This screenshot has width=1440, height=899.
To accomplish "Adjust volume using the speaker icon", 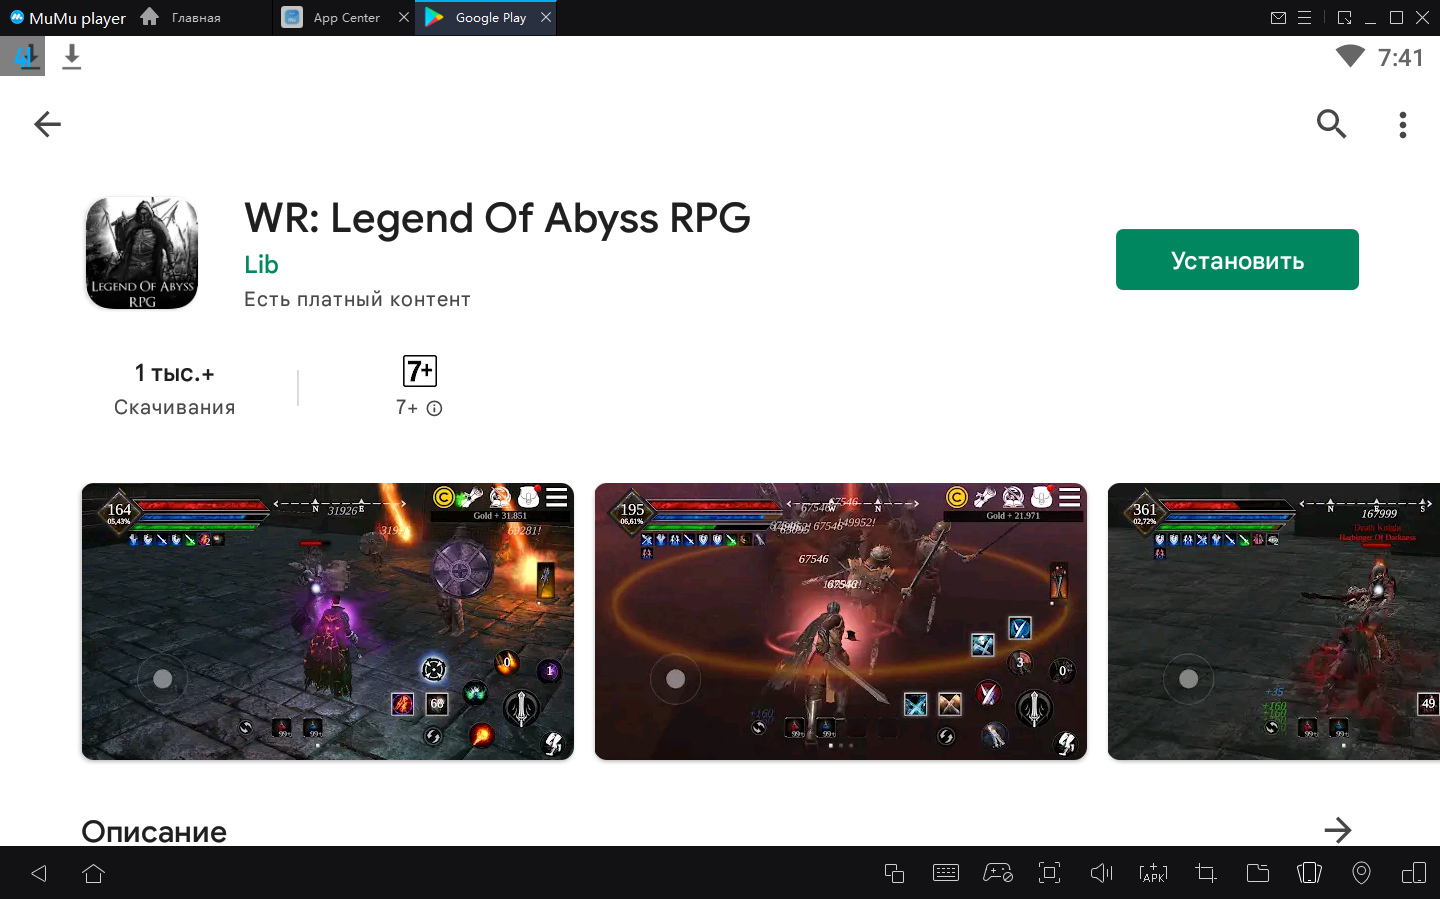I will 1101,873.
